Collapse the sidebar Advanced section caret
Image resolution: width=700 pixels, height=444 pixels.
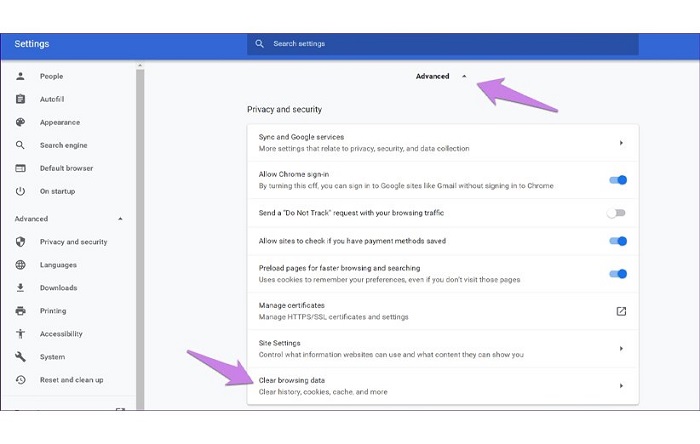[x=120, y=219]
